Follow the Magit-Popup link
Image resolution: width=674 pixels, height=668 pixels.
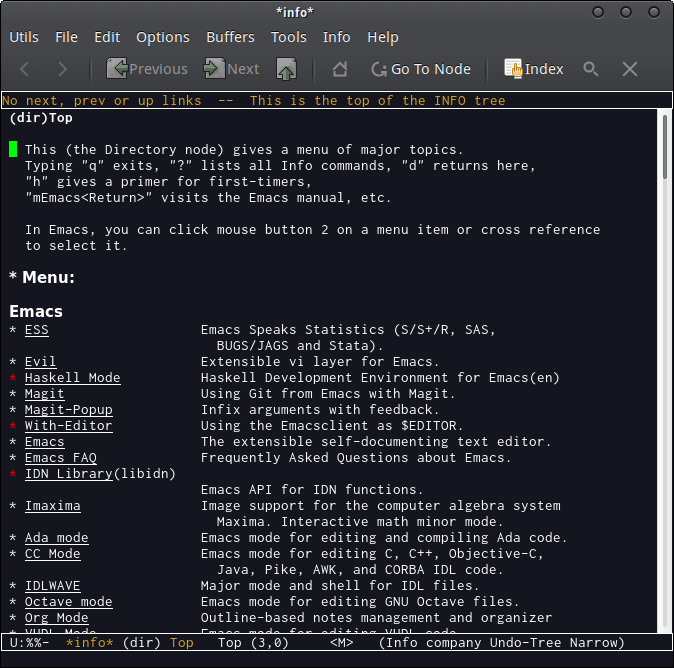coord(69,410)
